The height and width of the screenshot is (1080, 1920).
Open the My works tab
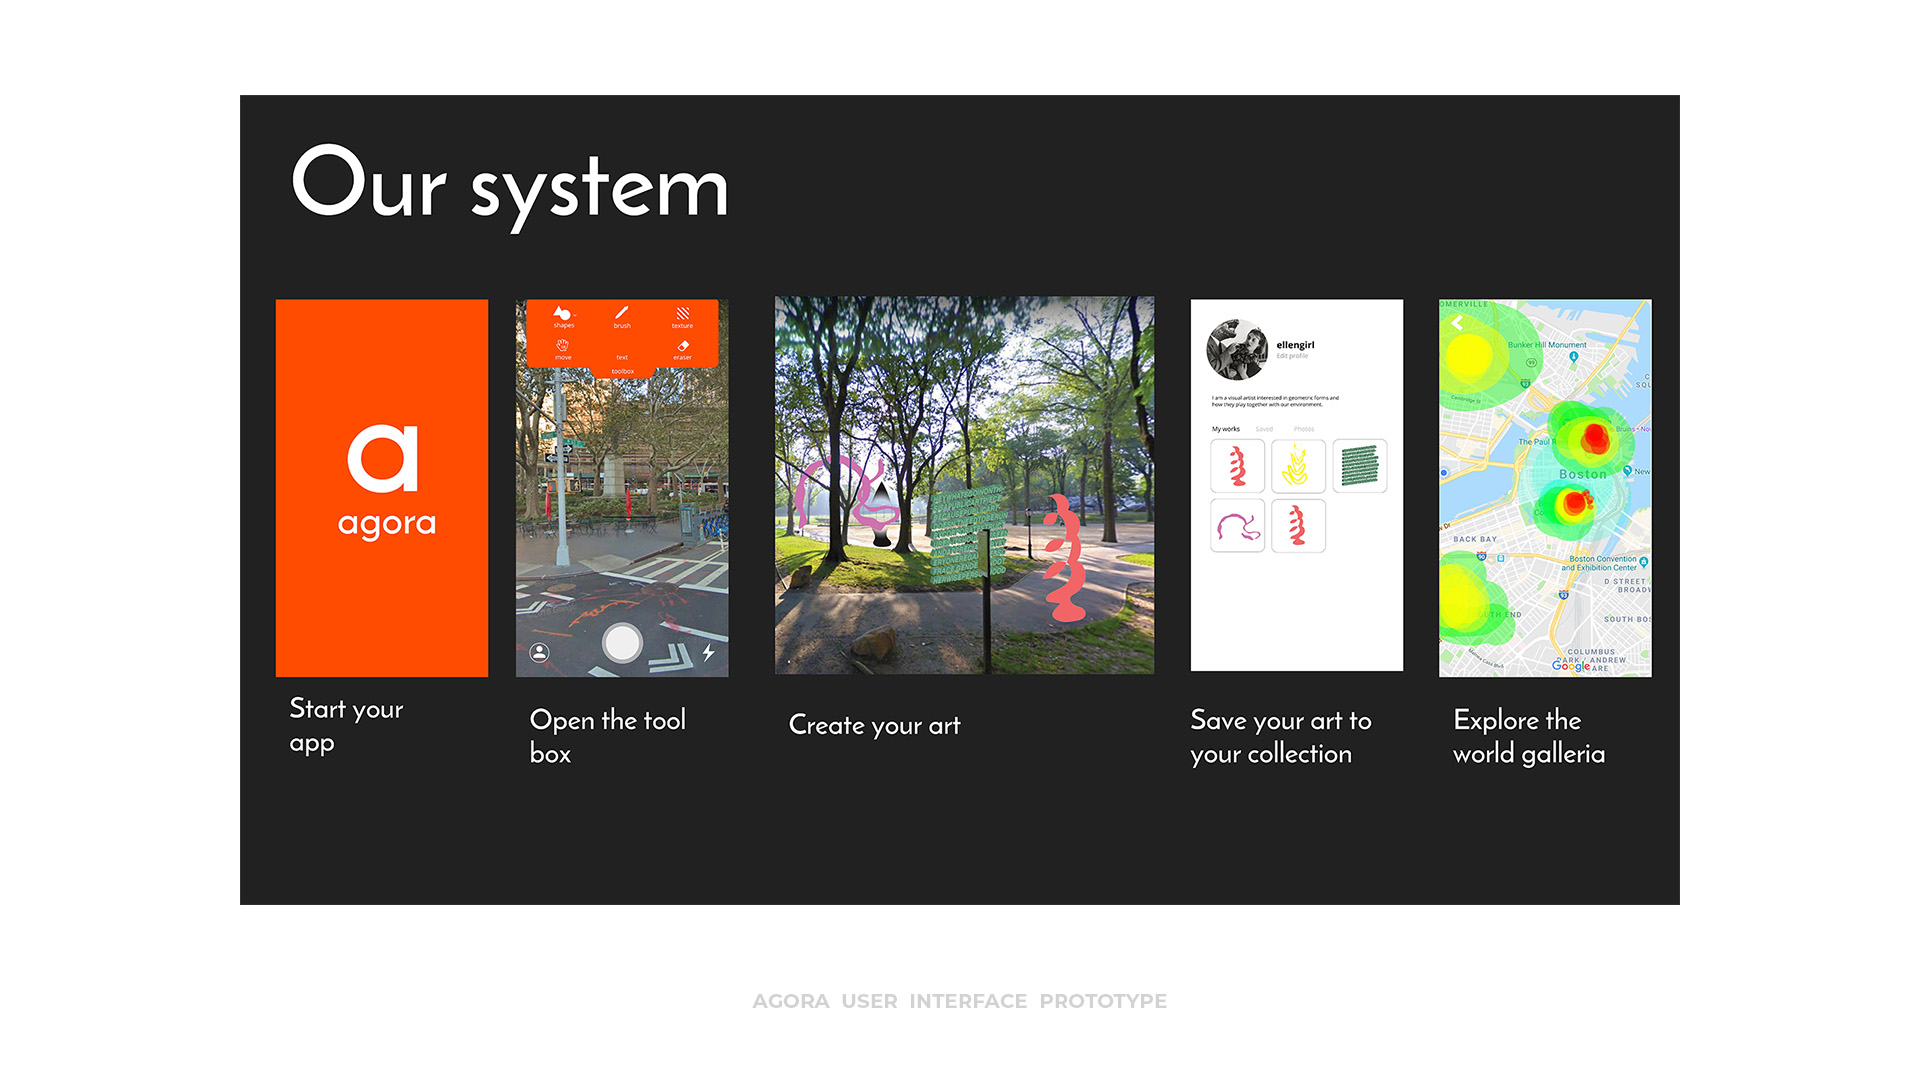point(1225,429)
